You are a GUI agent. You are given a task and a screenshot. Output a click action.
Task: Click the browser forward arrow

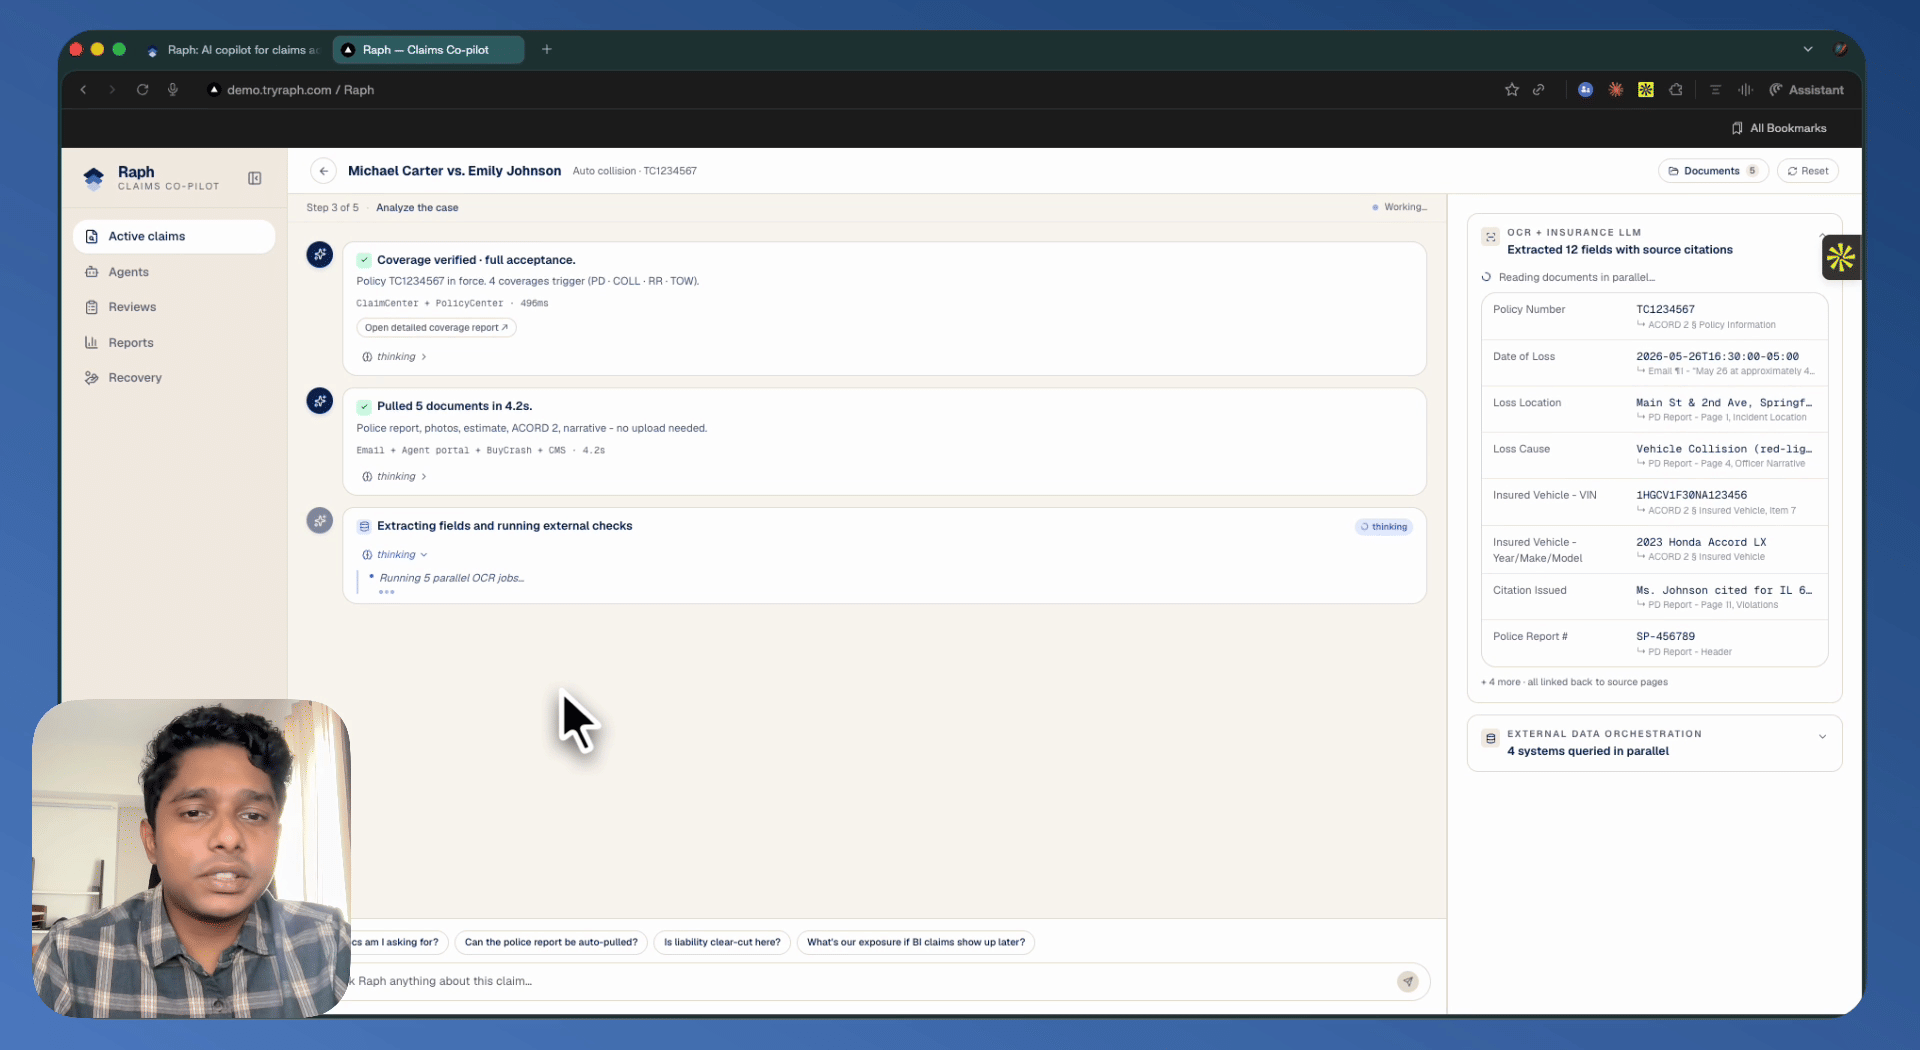[112, 90]
